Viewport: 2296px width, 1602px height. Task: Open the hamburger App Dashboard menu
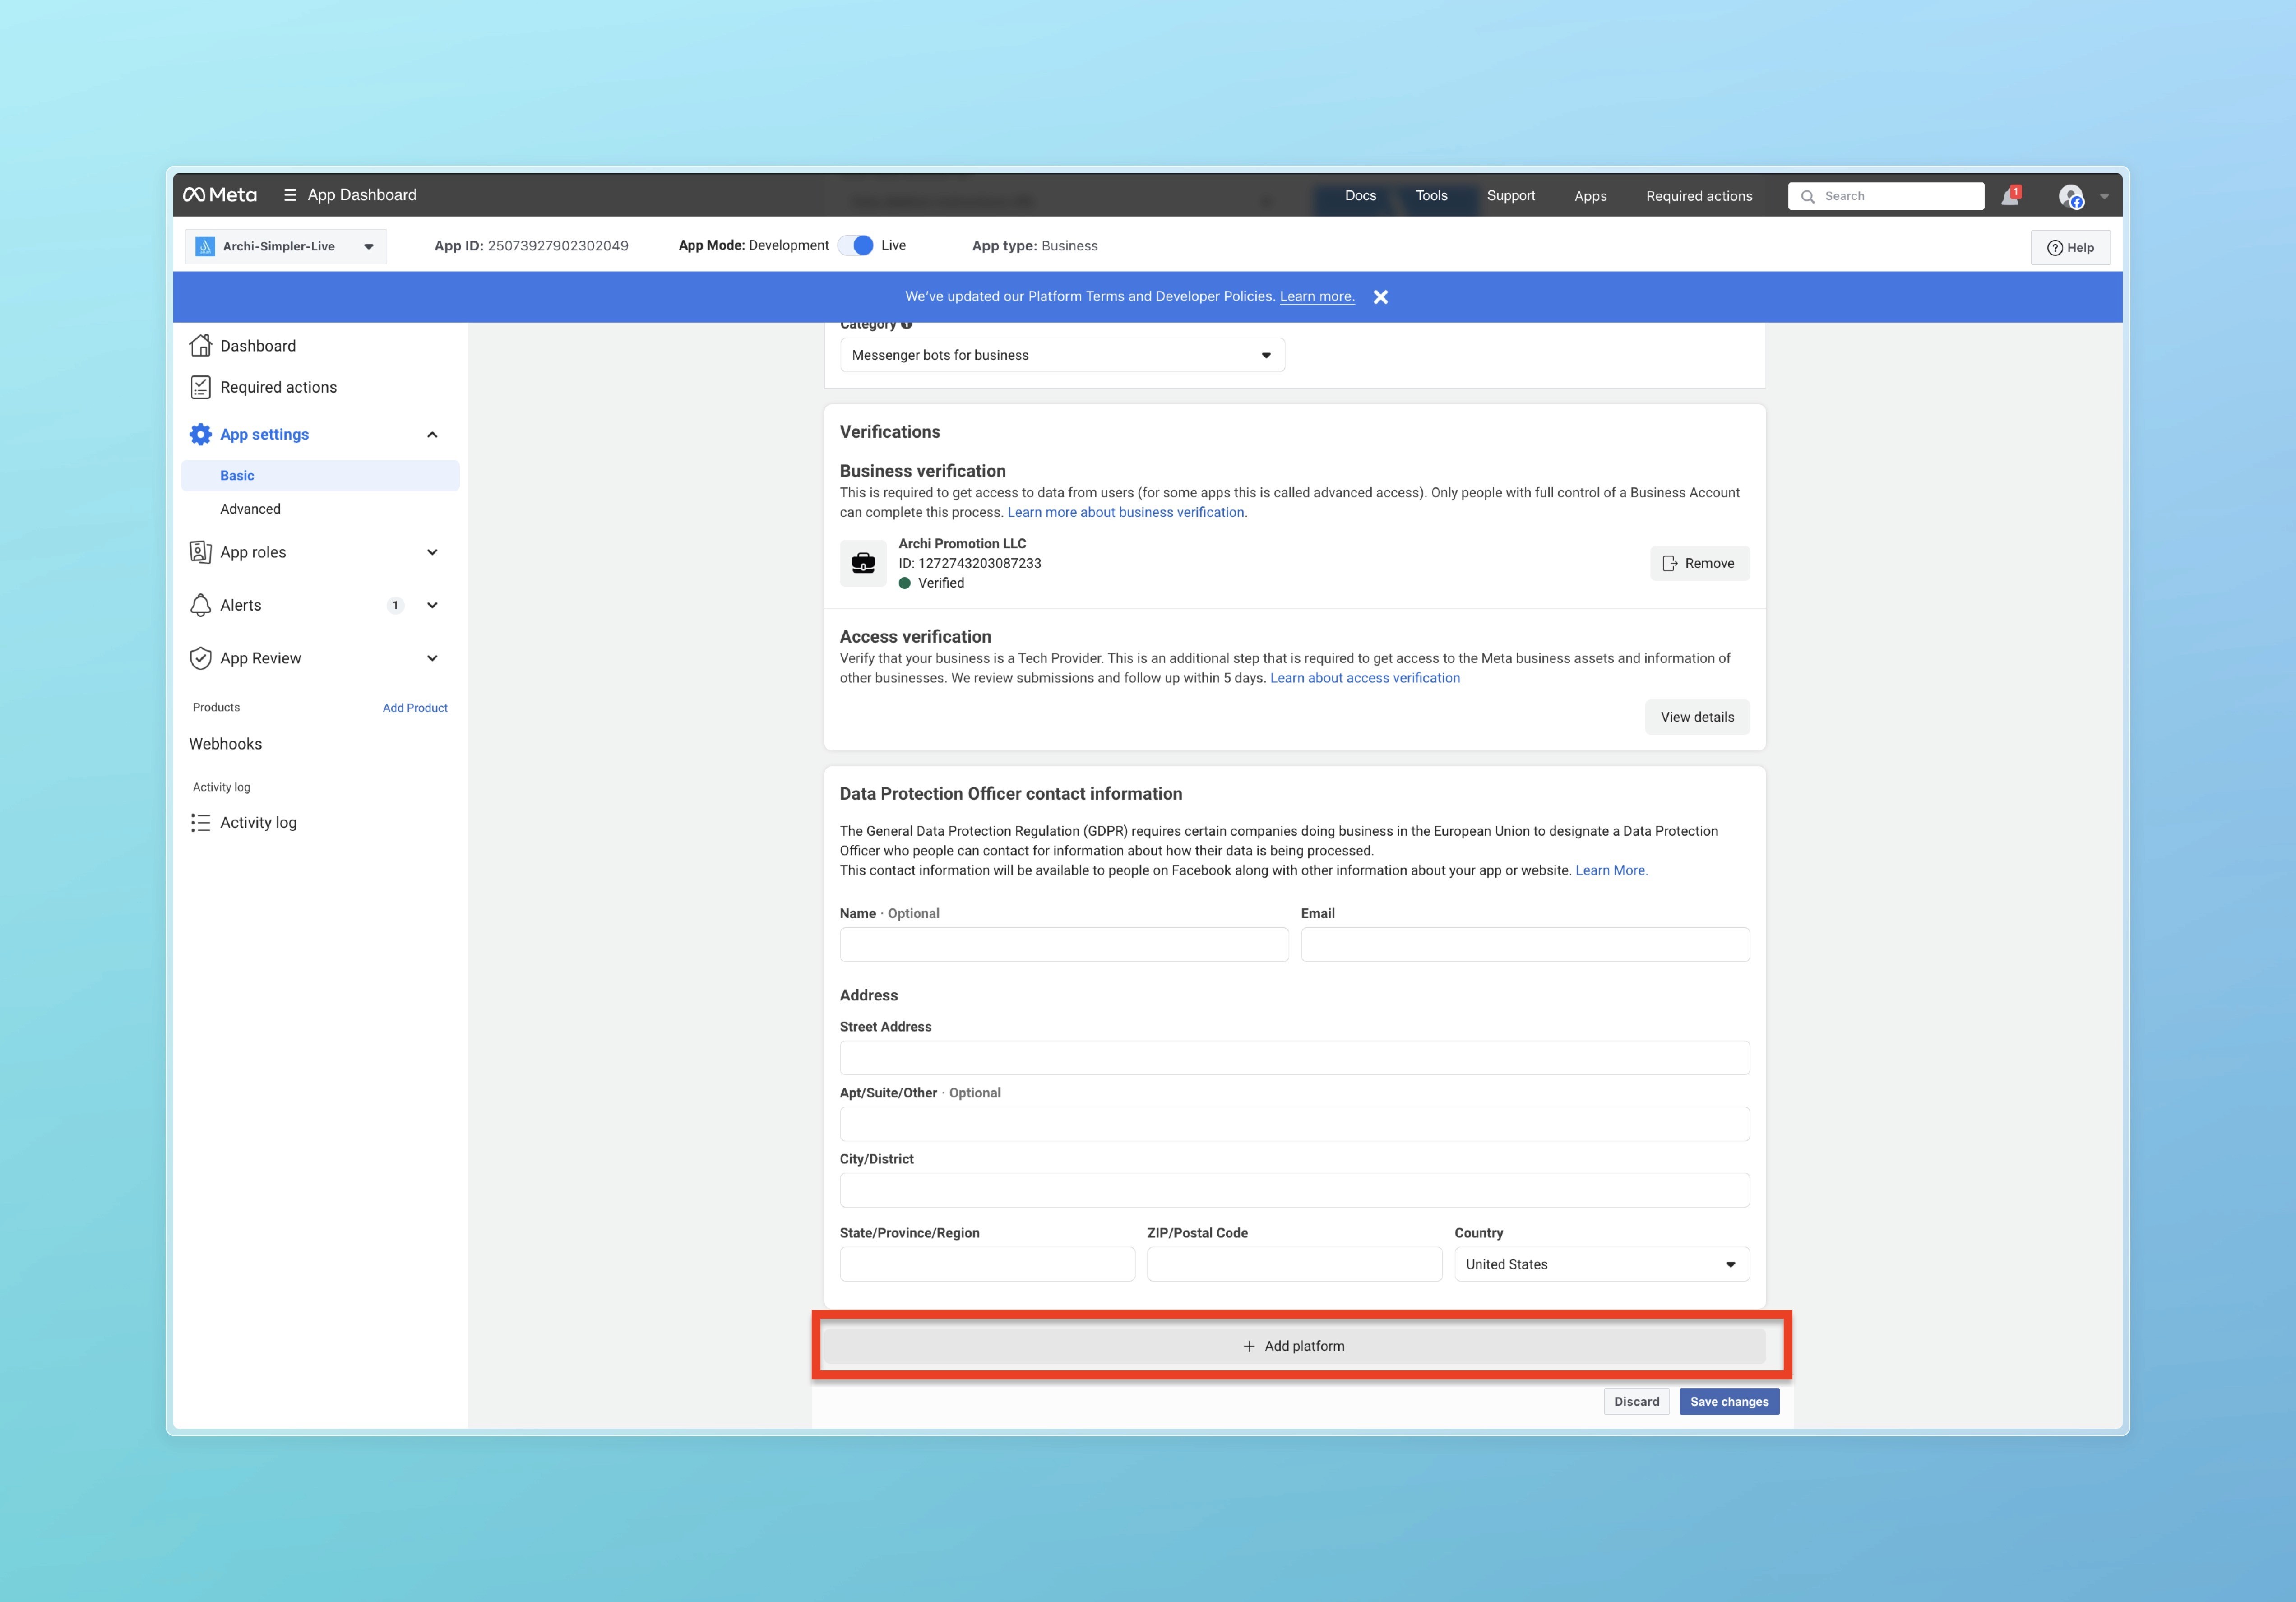point(290,195)
